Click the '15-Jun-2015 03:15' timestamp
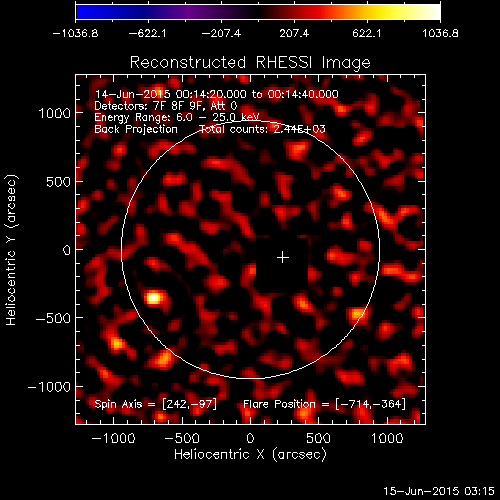Screen dimensions: 500x500 click(x=439, y=491)
